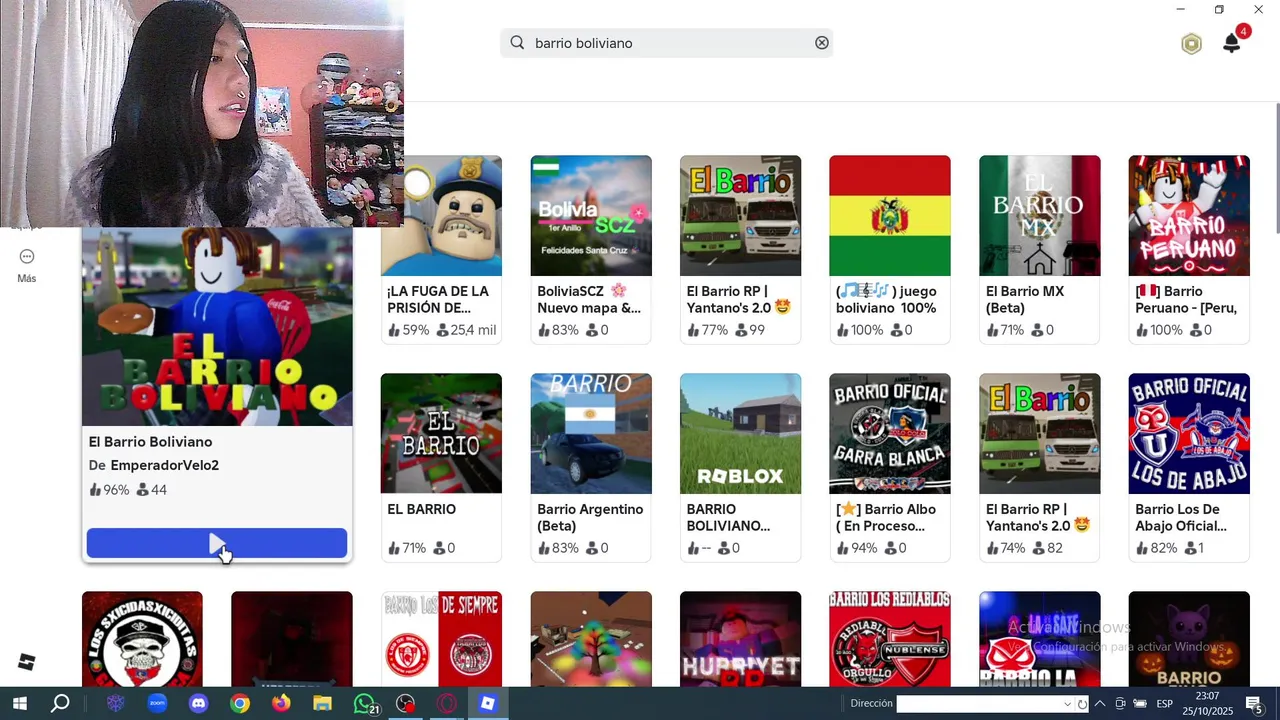Open the Barrio Los De Siempre thumbnail
The width and height of the screenshot is (1280, 720).
click(441, 639)
